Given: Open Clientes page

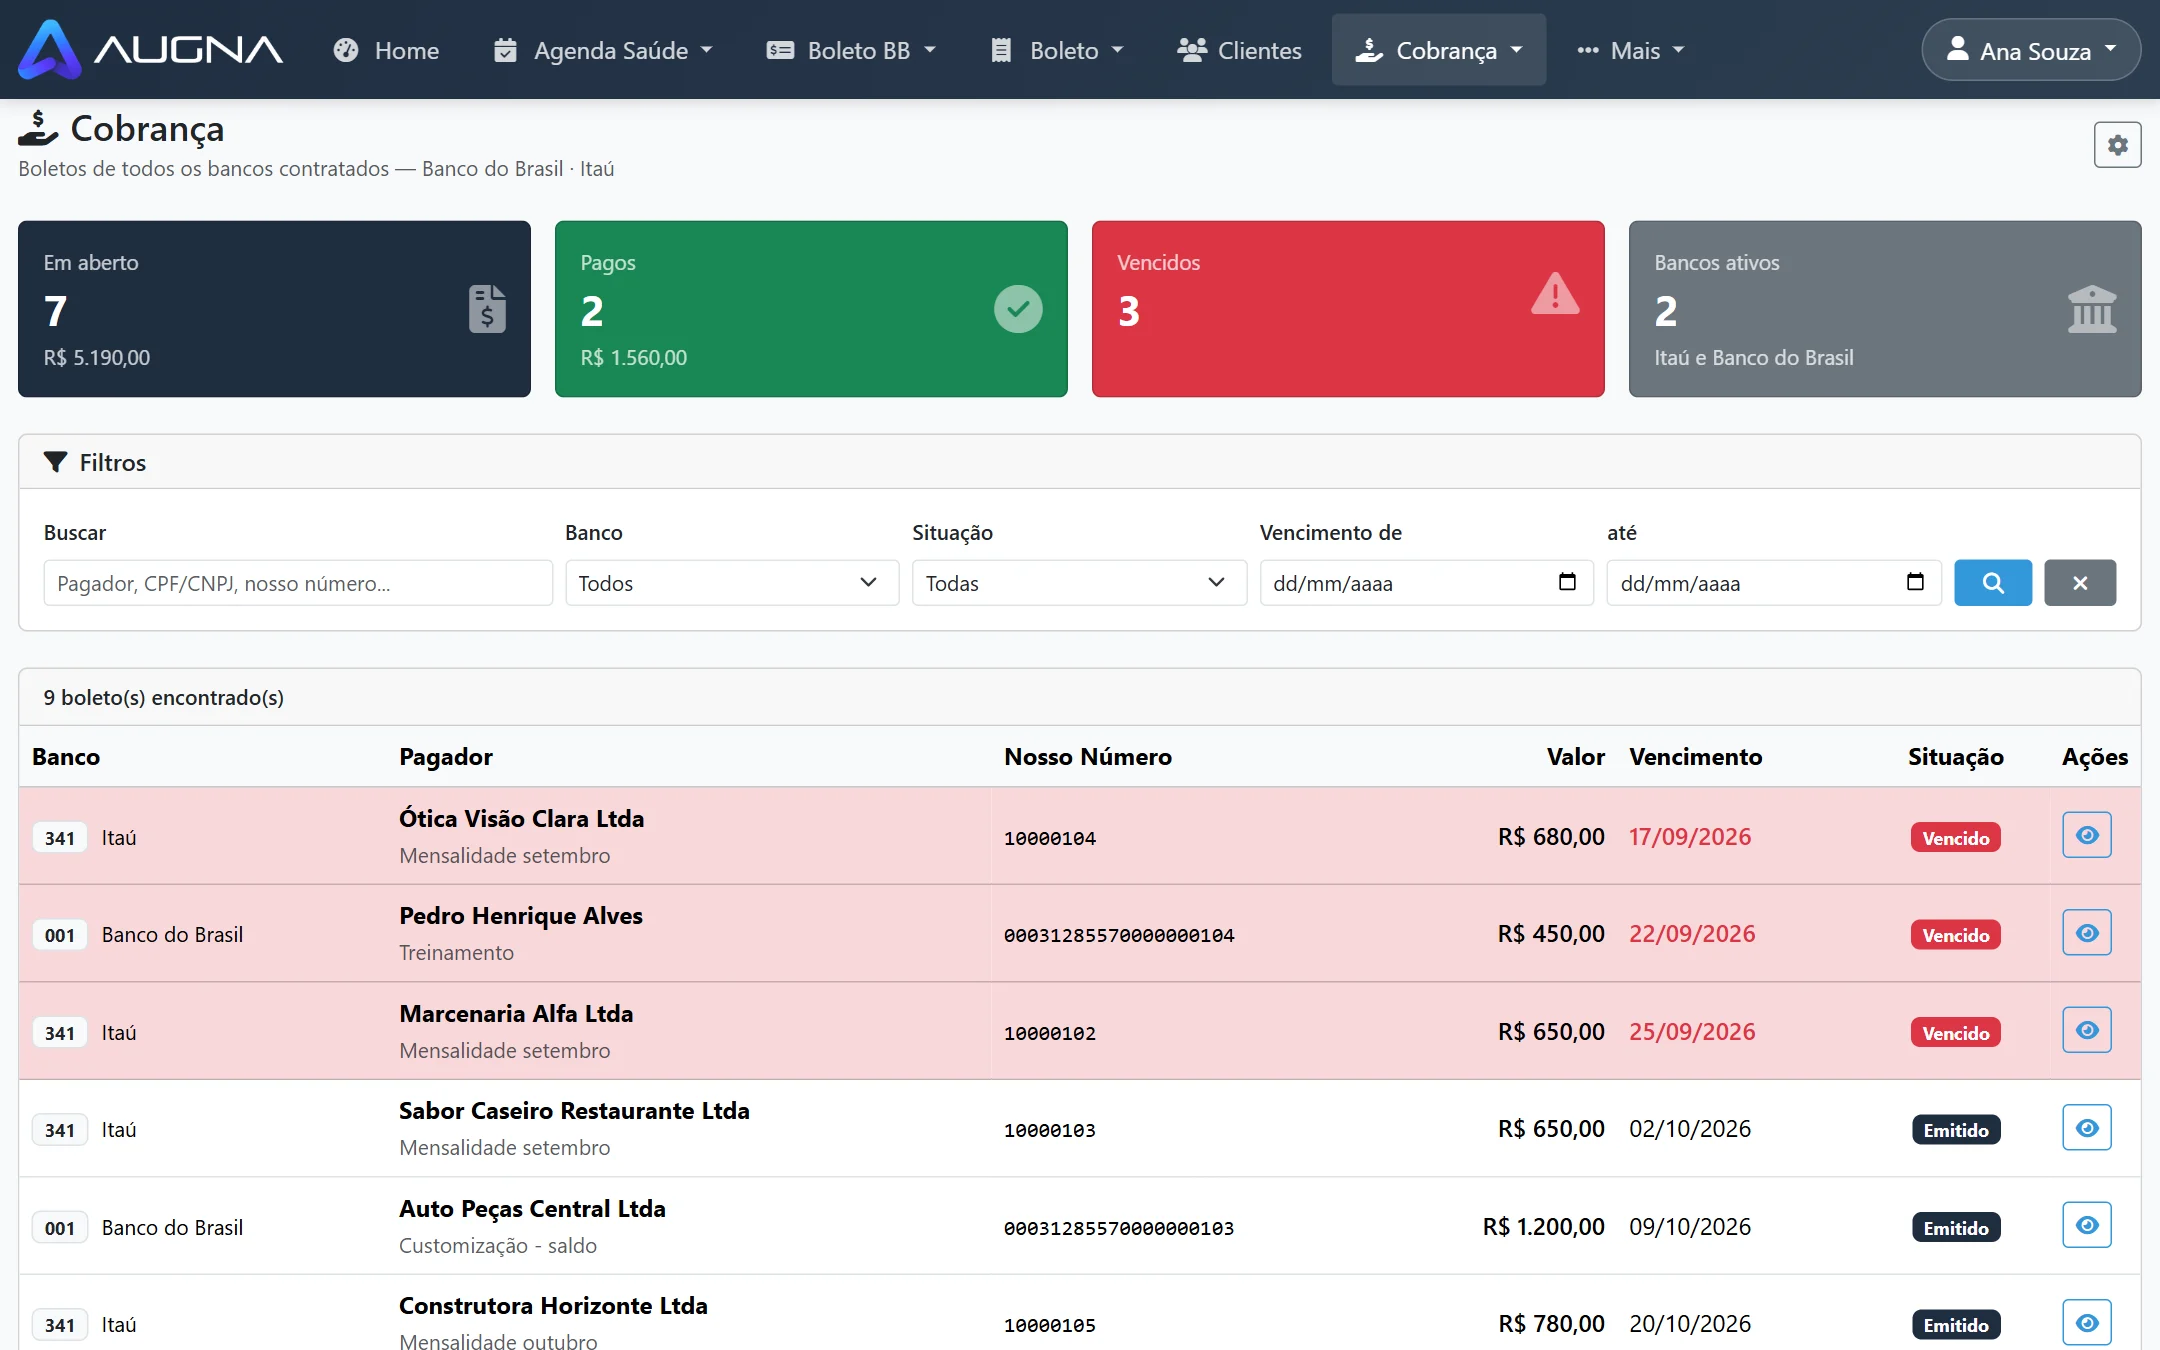Looking at the screenshot, I should (1239, 50).
